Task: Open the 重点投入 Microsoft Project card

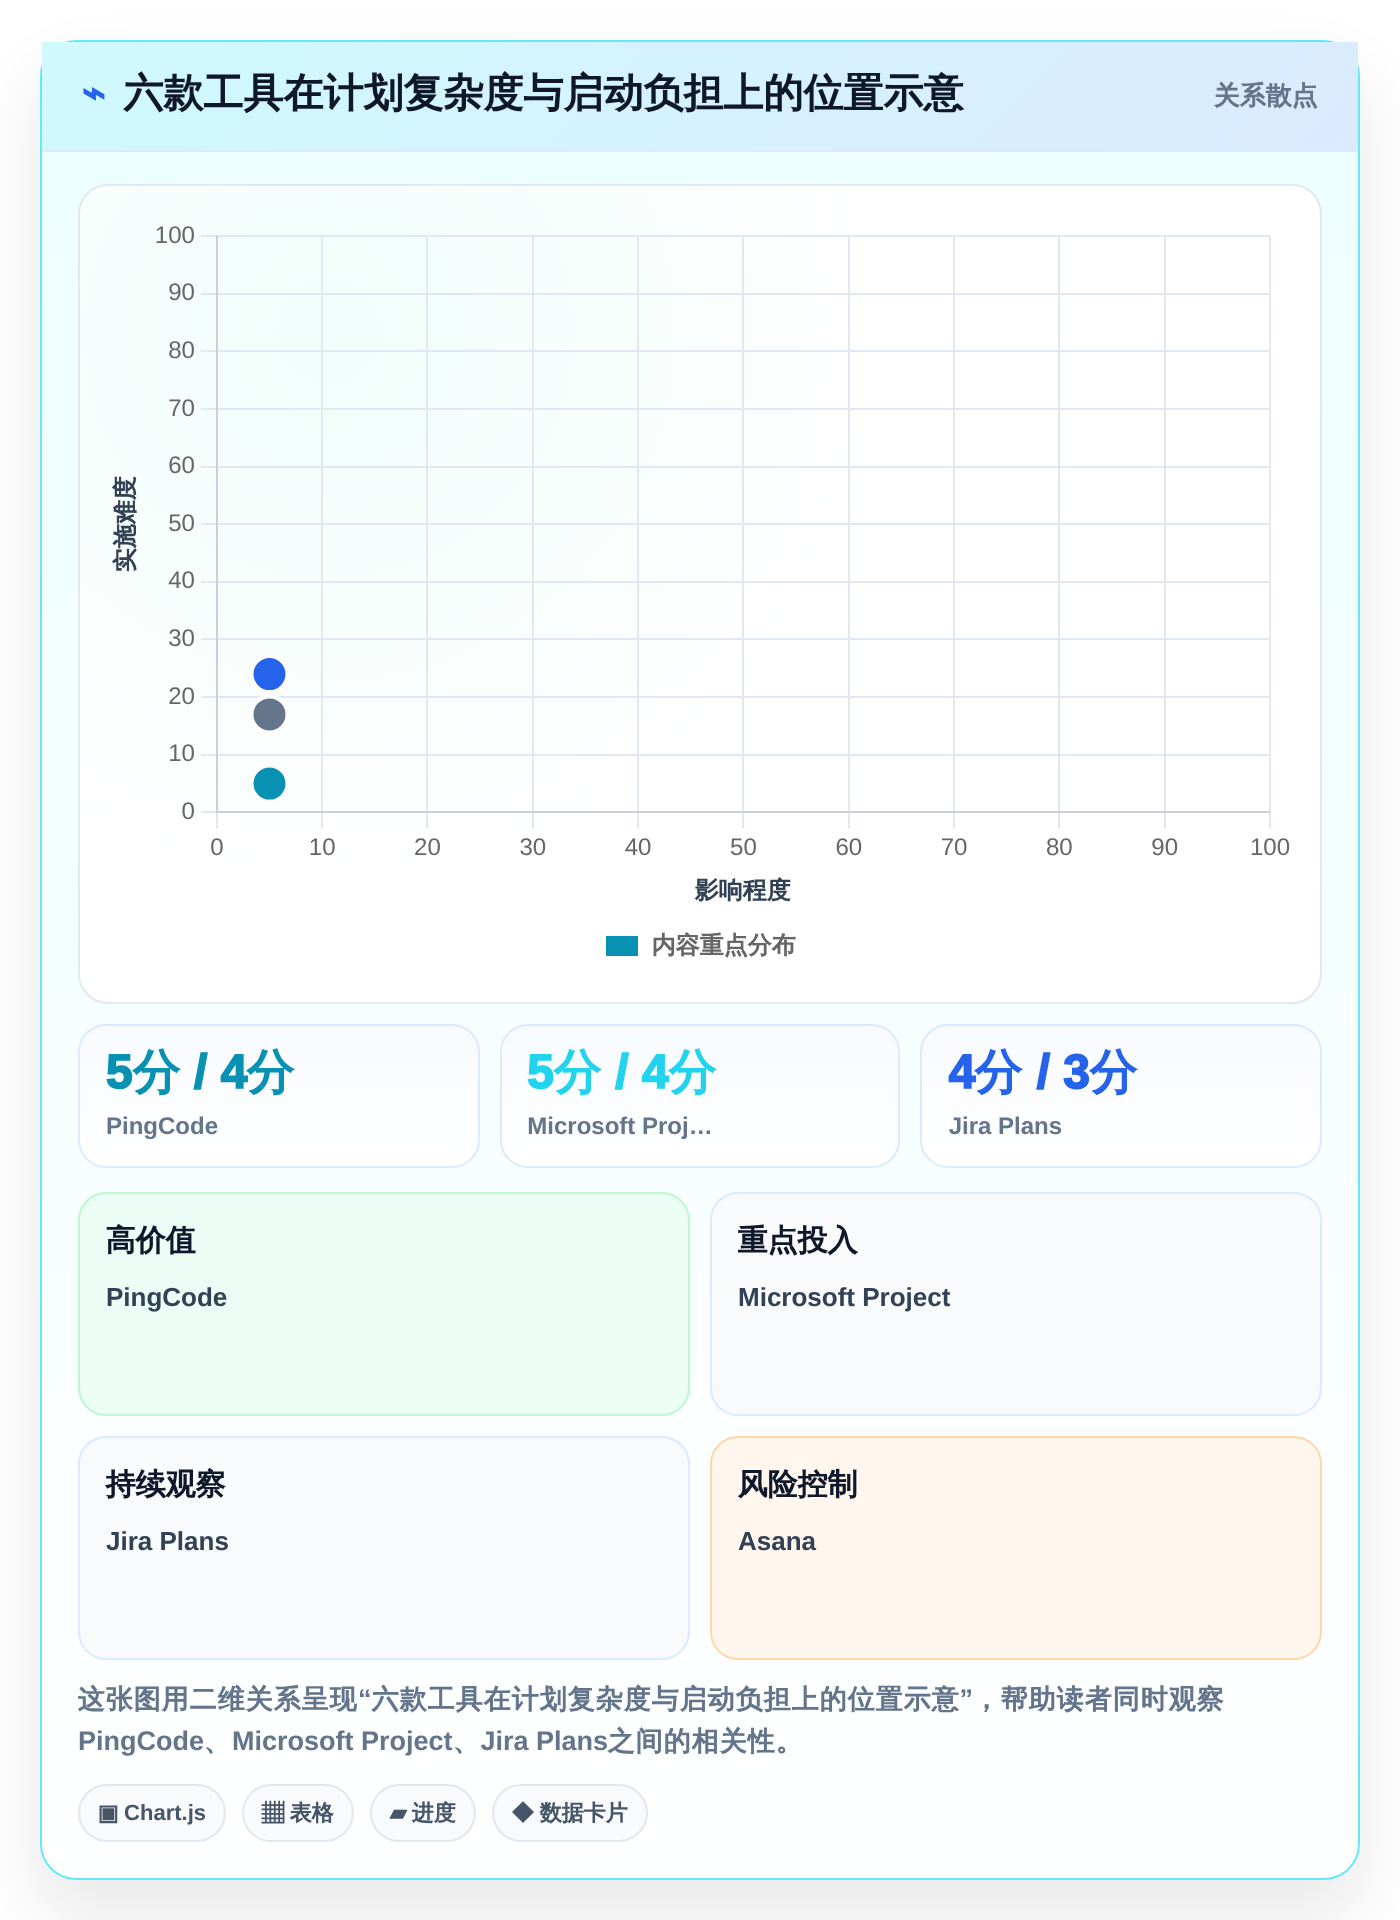Action: point(1016,1304)
